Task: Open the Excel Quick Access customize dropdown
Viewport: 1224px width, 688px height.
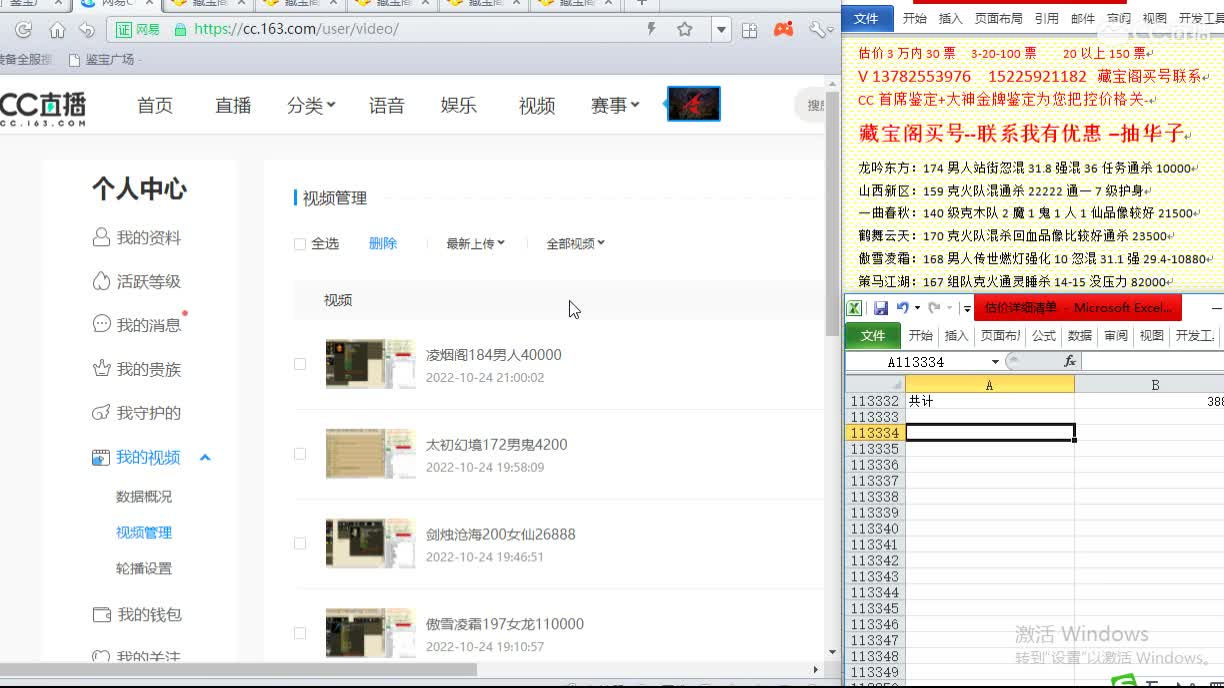Action: click(967, 308)
